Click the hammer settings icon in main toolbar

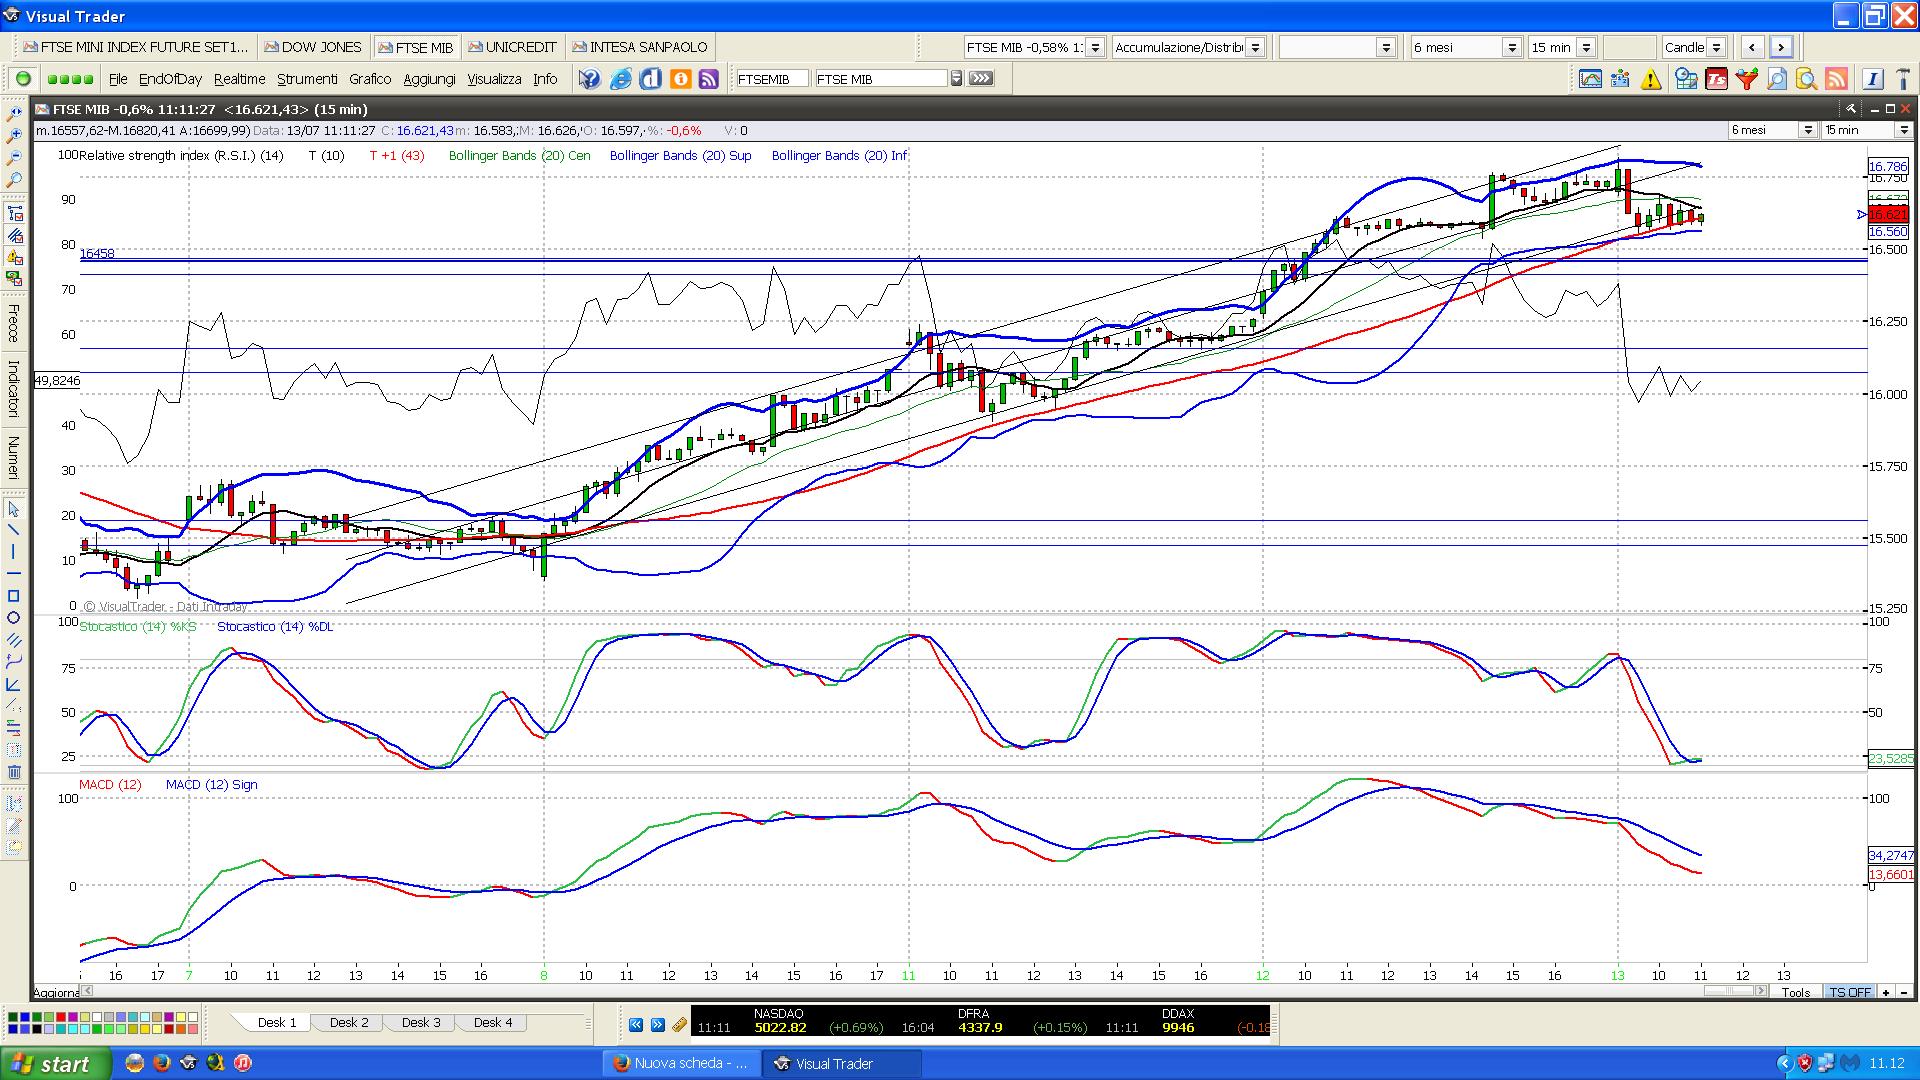(1902, 79)
